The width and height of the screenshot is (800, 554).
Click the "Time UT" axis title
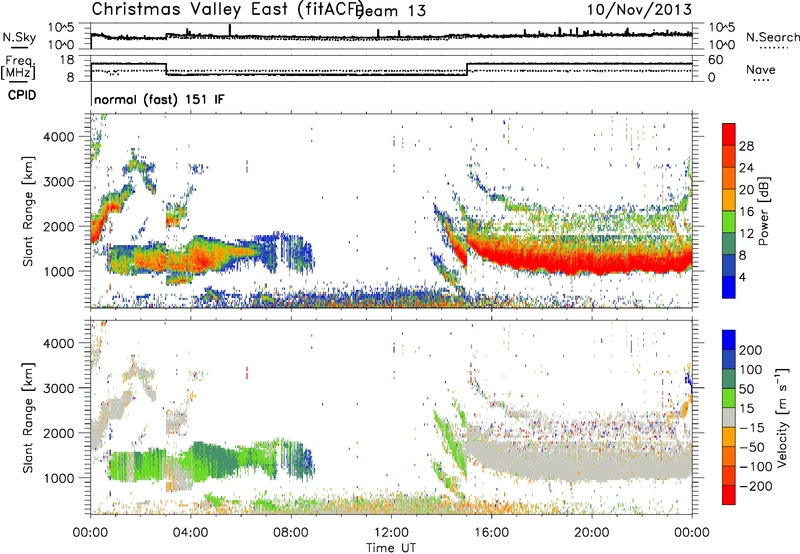click(391, 548)
